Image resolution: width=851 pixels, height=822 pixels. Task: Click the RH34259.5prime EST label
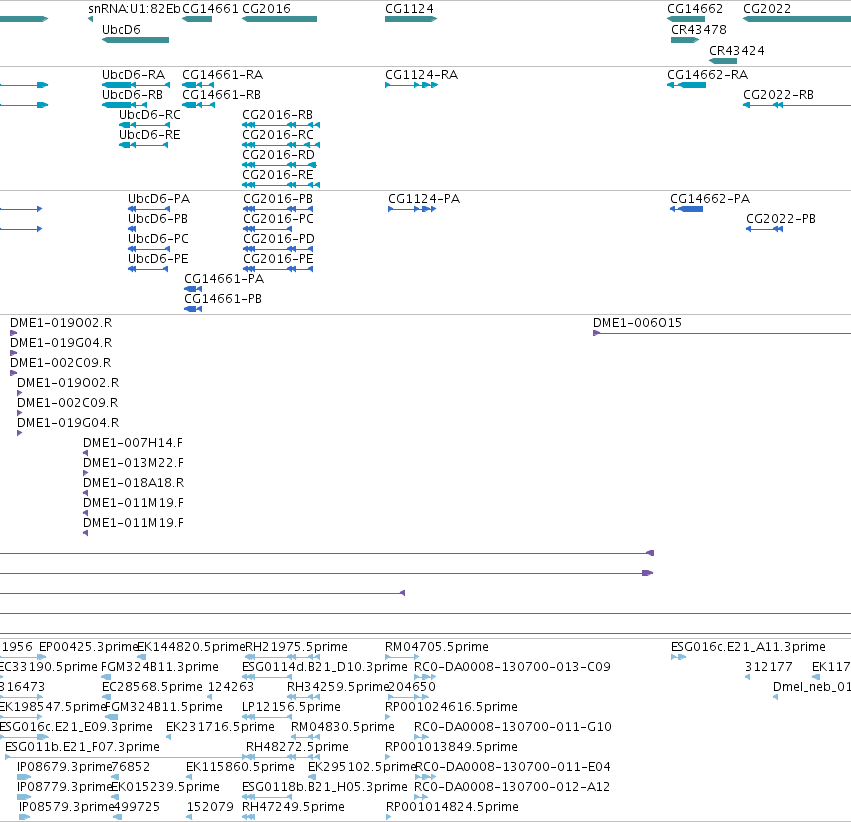coord(339,687)
